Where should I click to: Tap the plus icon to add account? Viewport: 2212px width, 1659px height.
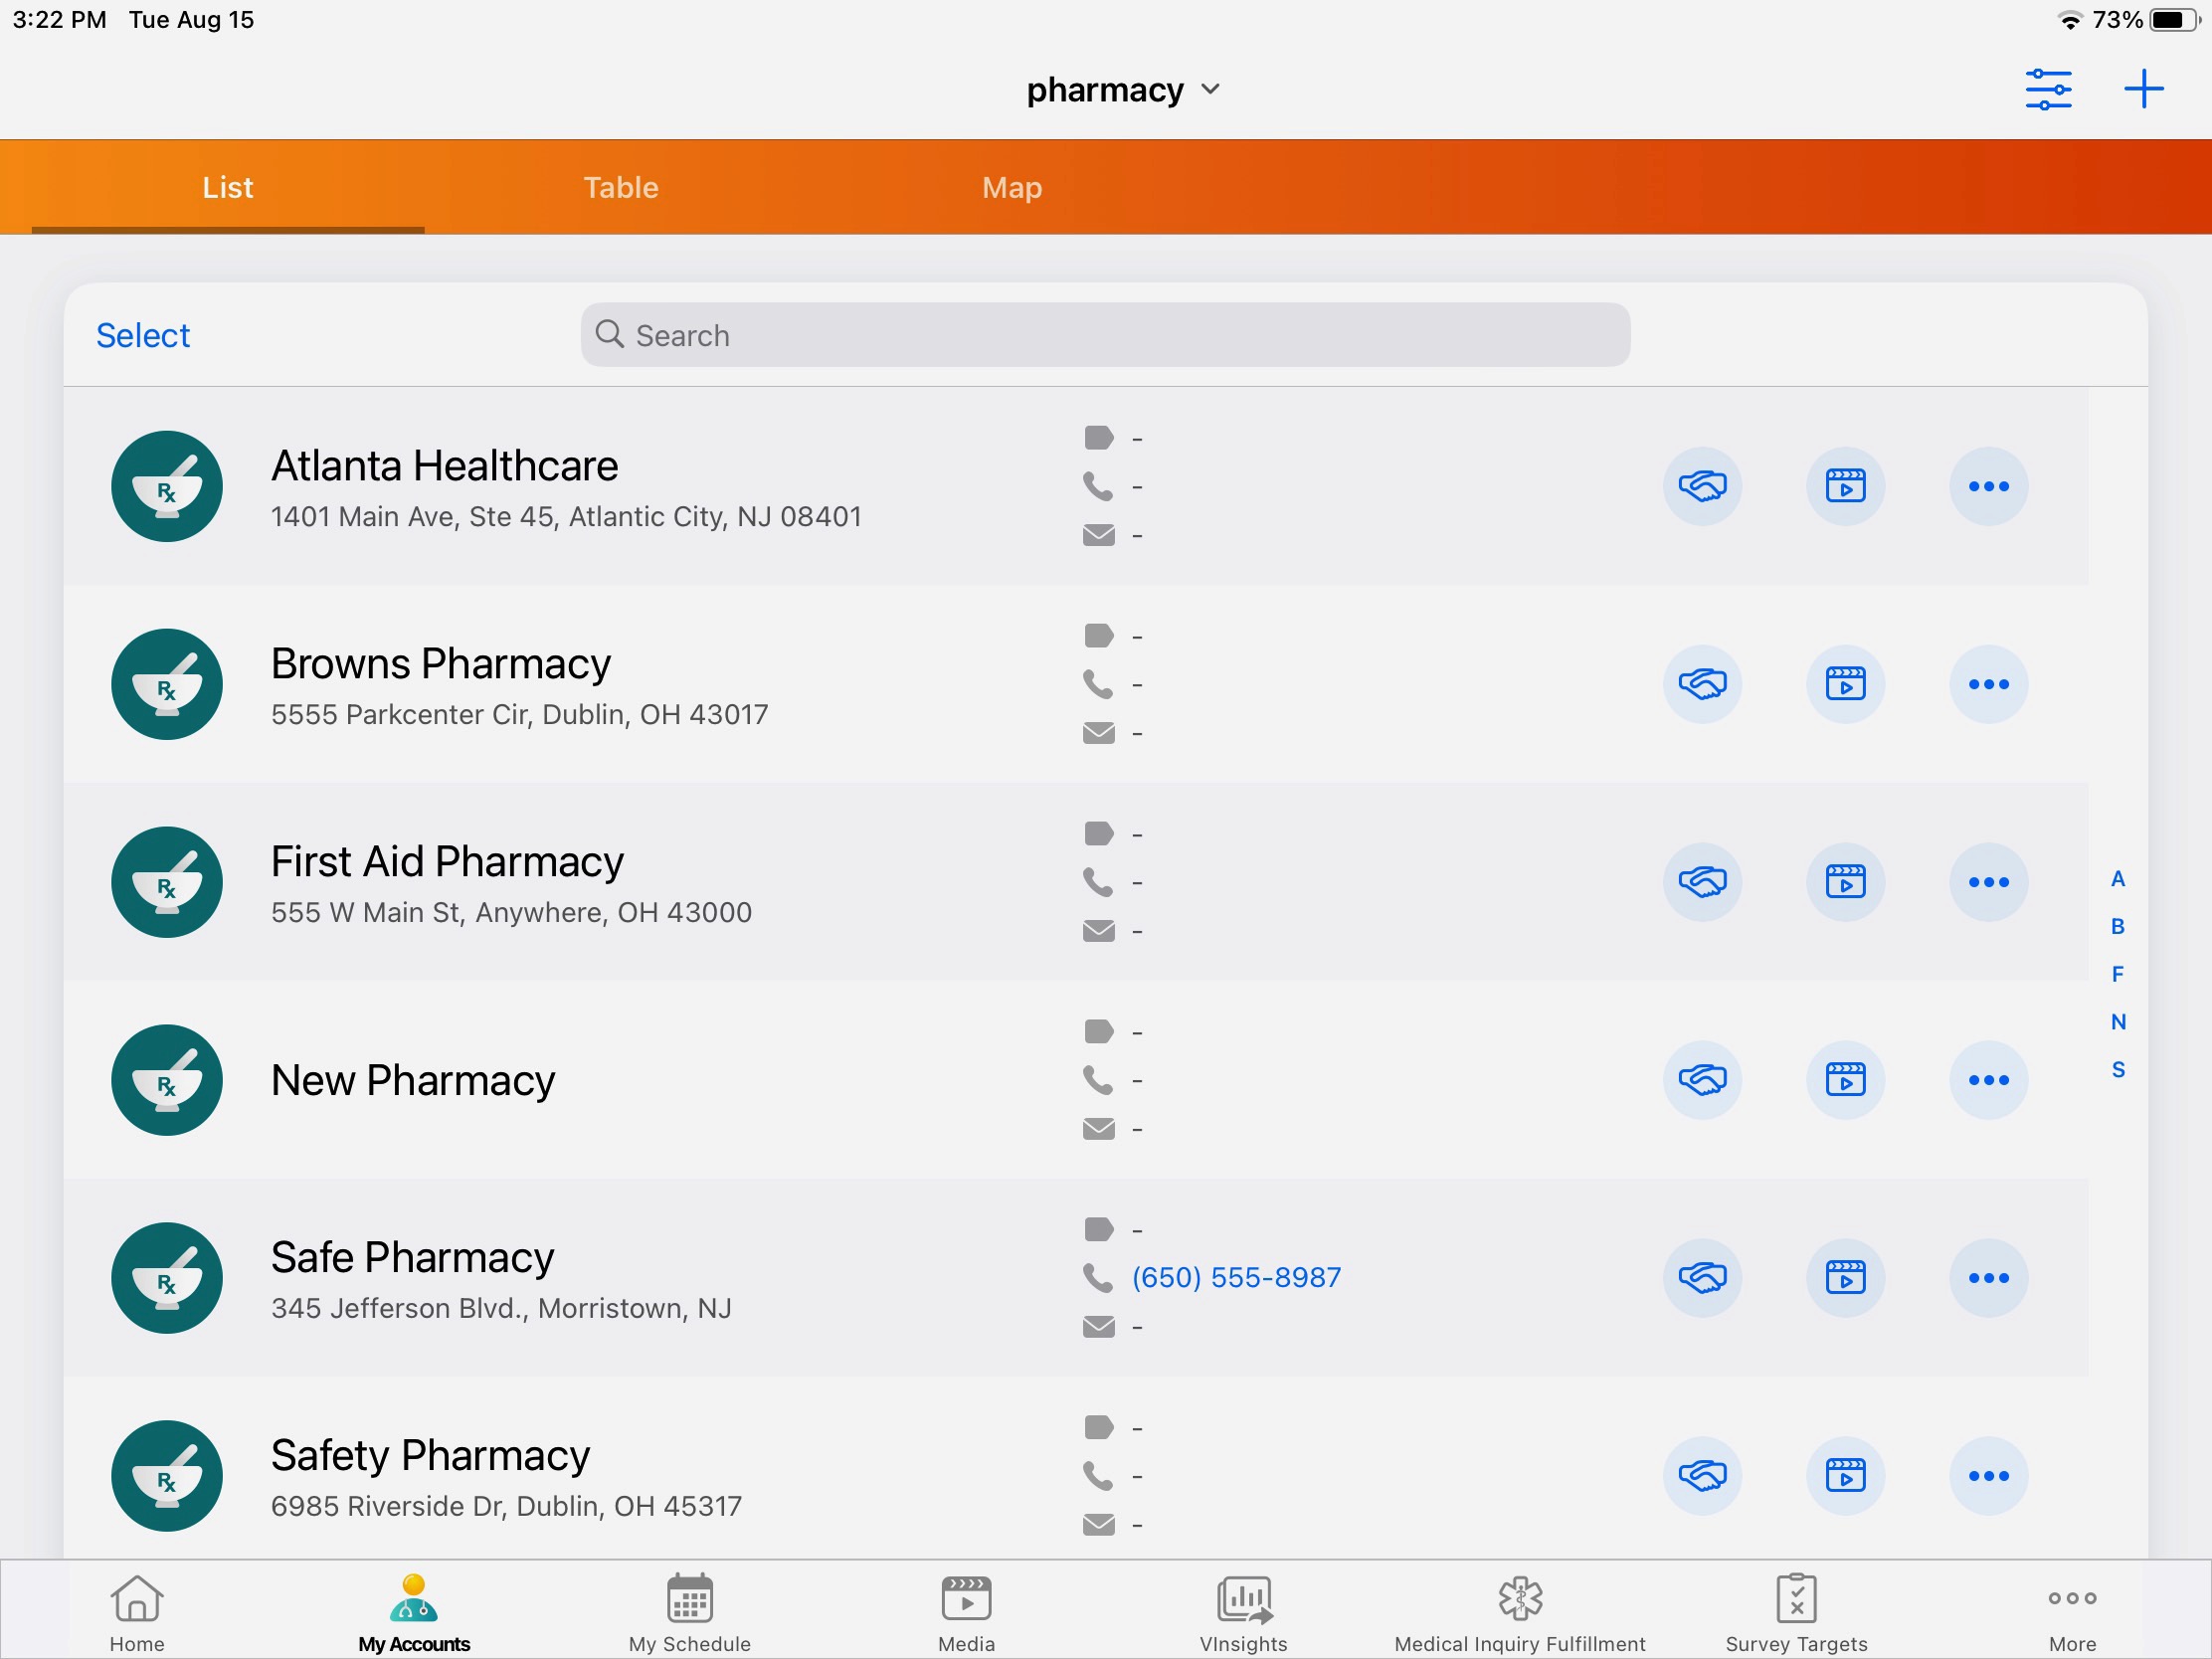click(x=2143, y=89)
